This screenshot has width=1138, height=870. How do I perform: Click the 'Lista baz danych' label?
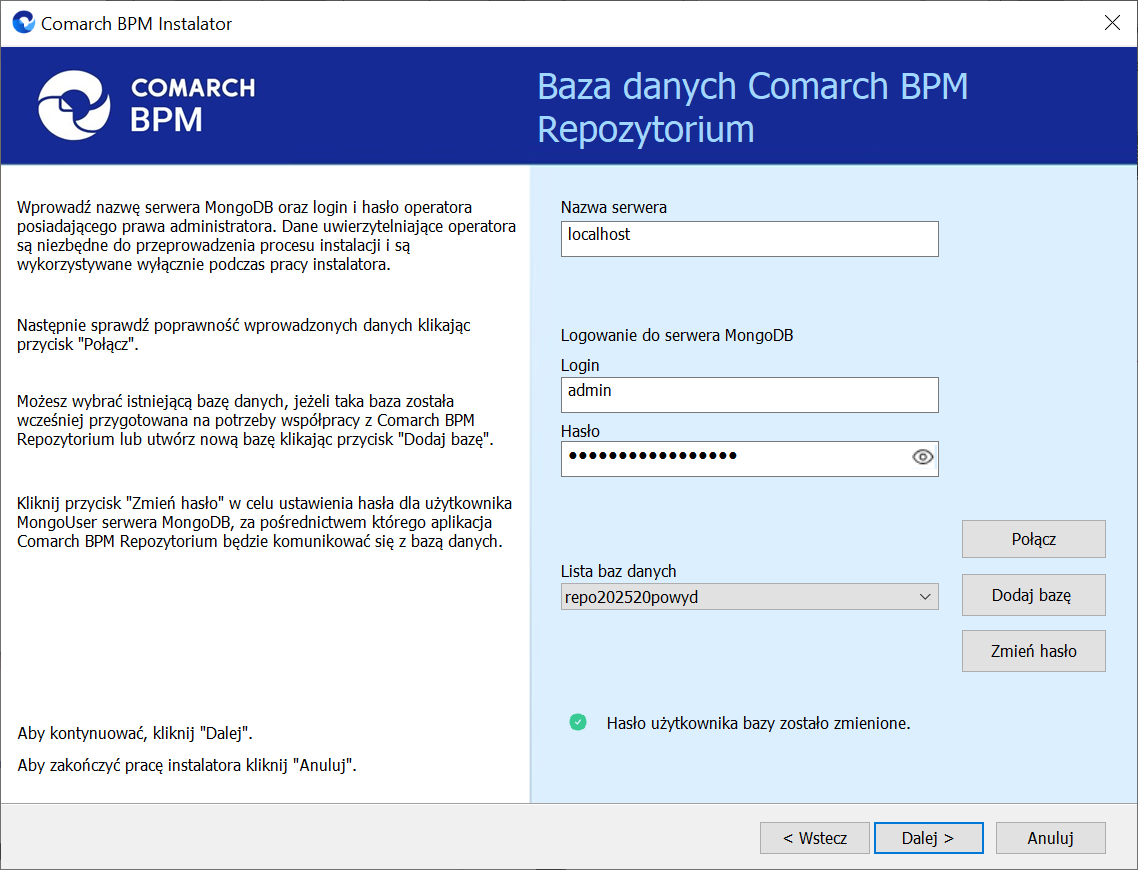click(618, 571)
